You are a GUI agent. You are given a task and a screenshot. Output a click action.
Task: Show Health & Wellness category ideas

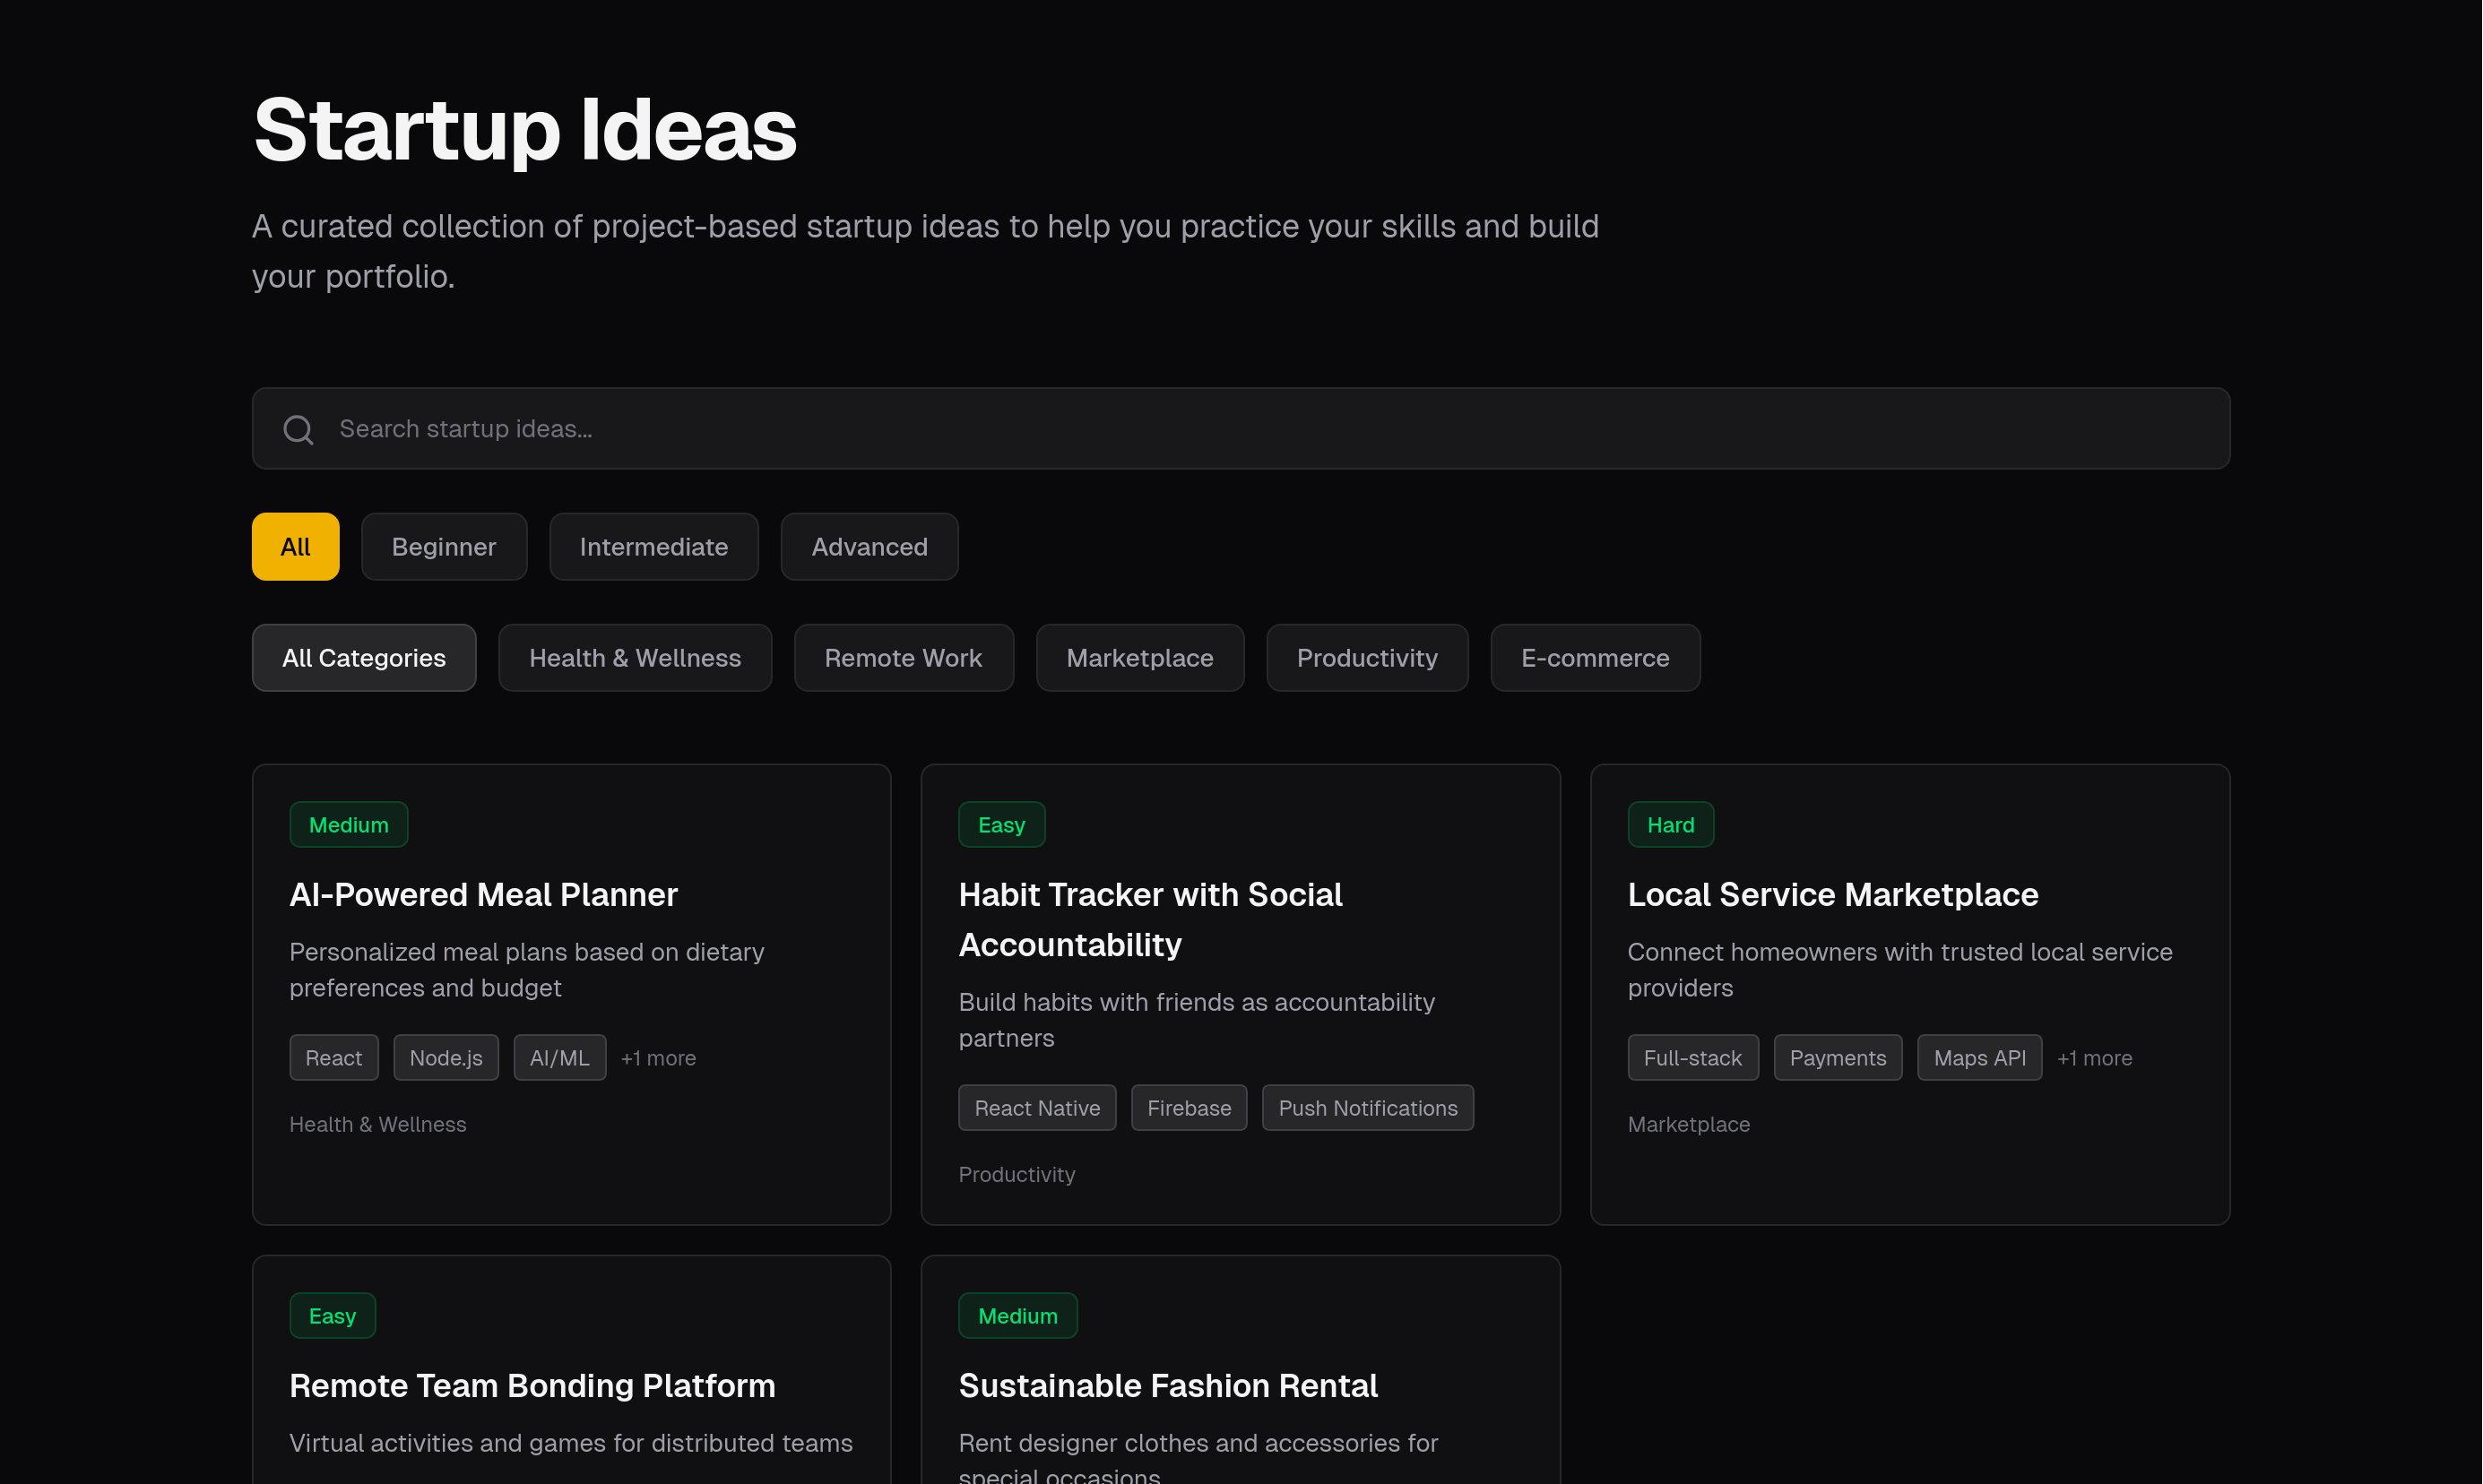click(x=634, y=658)
